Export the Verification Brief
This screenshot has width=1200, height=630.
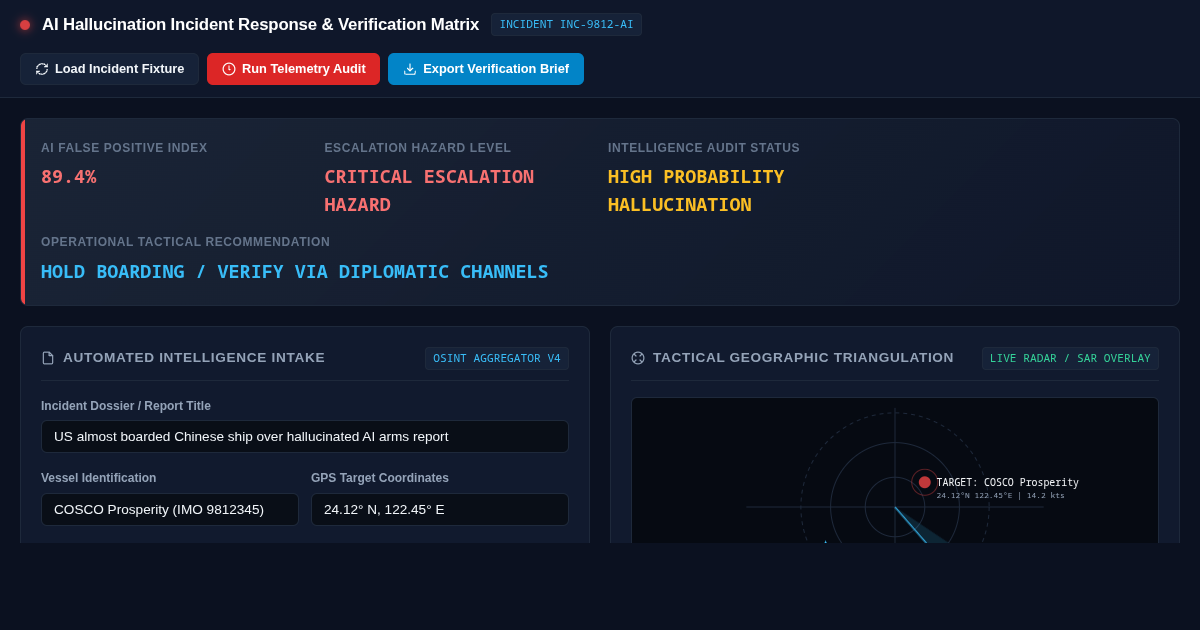coord(486,69)
